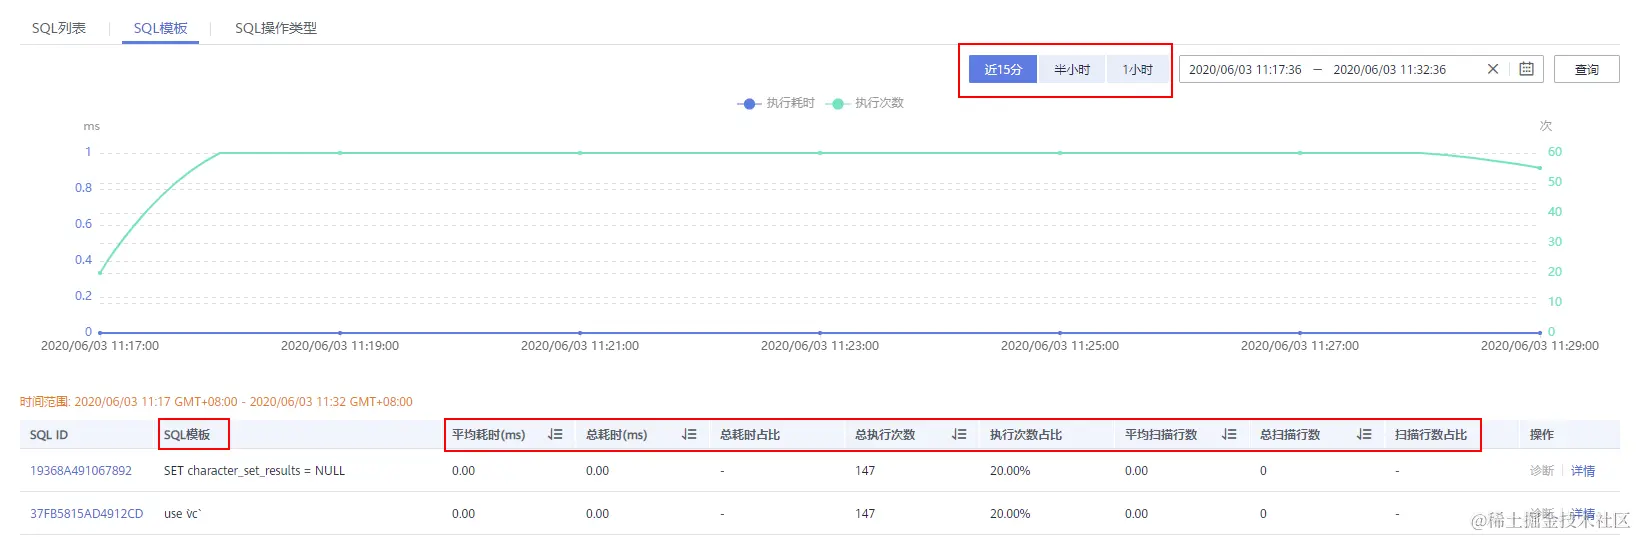Click chart axis label 2020/06/03 11:17:00

click(x=100, y=345)
